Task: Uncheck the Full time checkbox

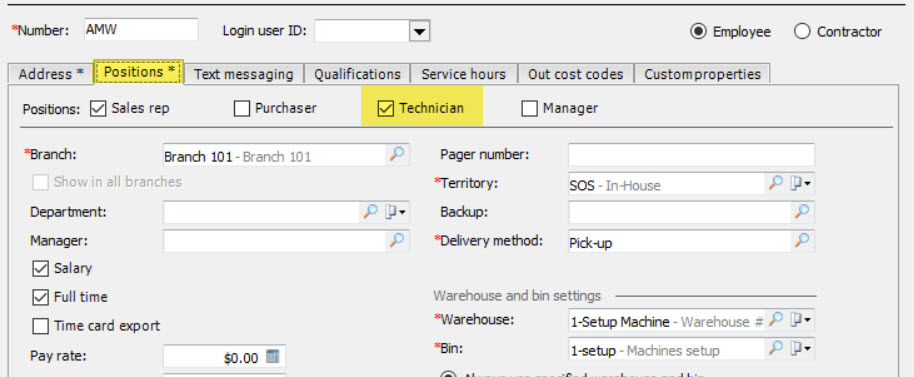Action: (40, 297)
